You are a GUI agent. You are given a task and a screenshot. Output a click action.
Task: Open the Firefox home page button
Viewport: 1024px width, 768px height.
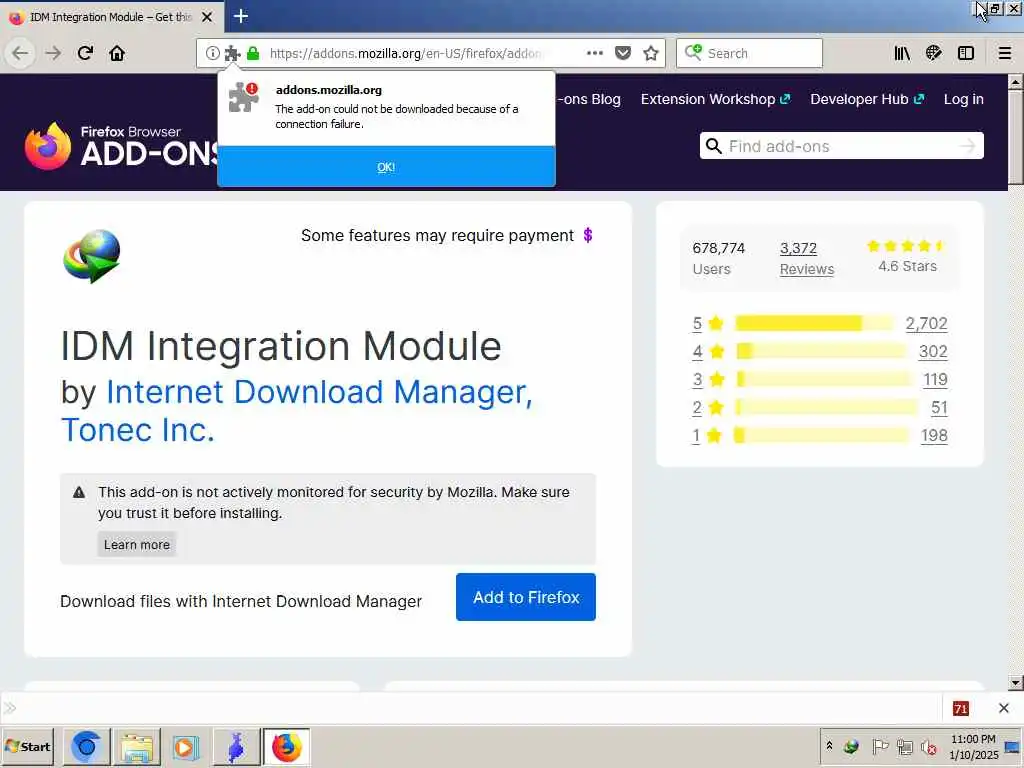[x=117, y=53]
